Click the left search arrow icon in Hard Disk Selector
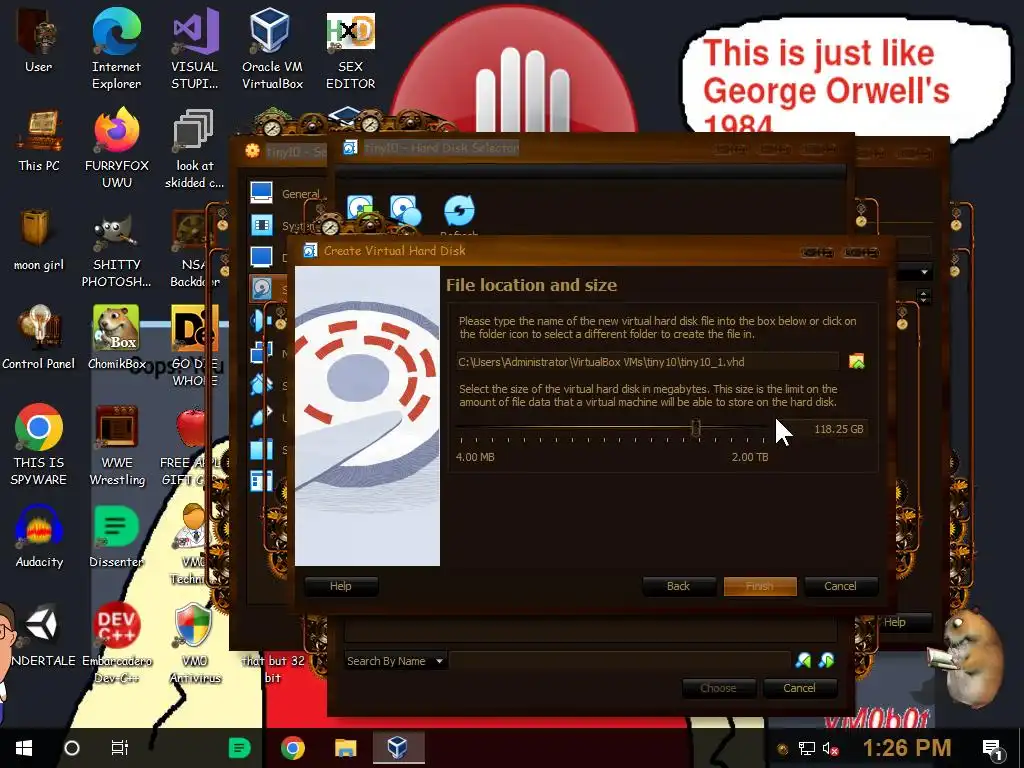This screenshot has width=1024, height=768. [x=803, y=660]
